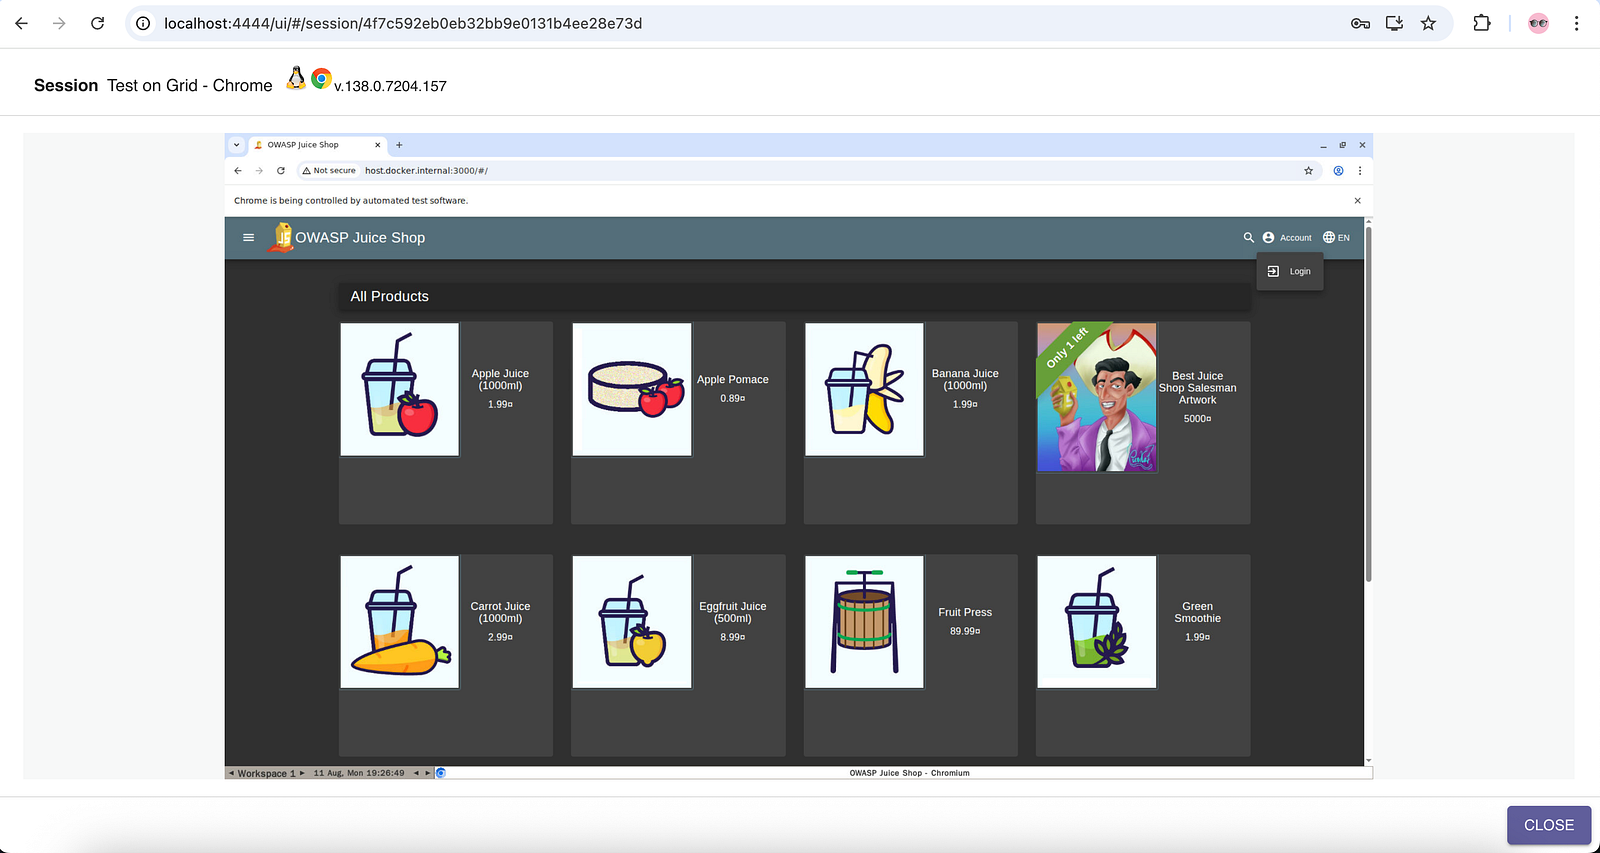Open password manager key icon

coord(1360,23)
